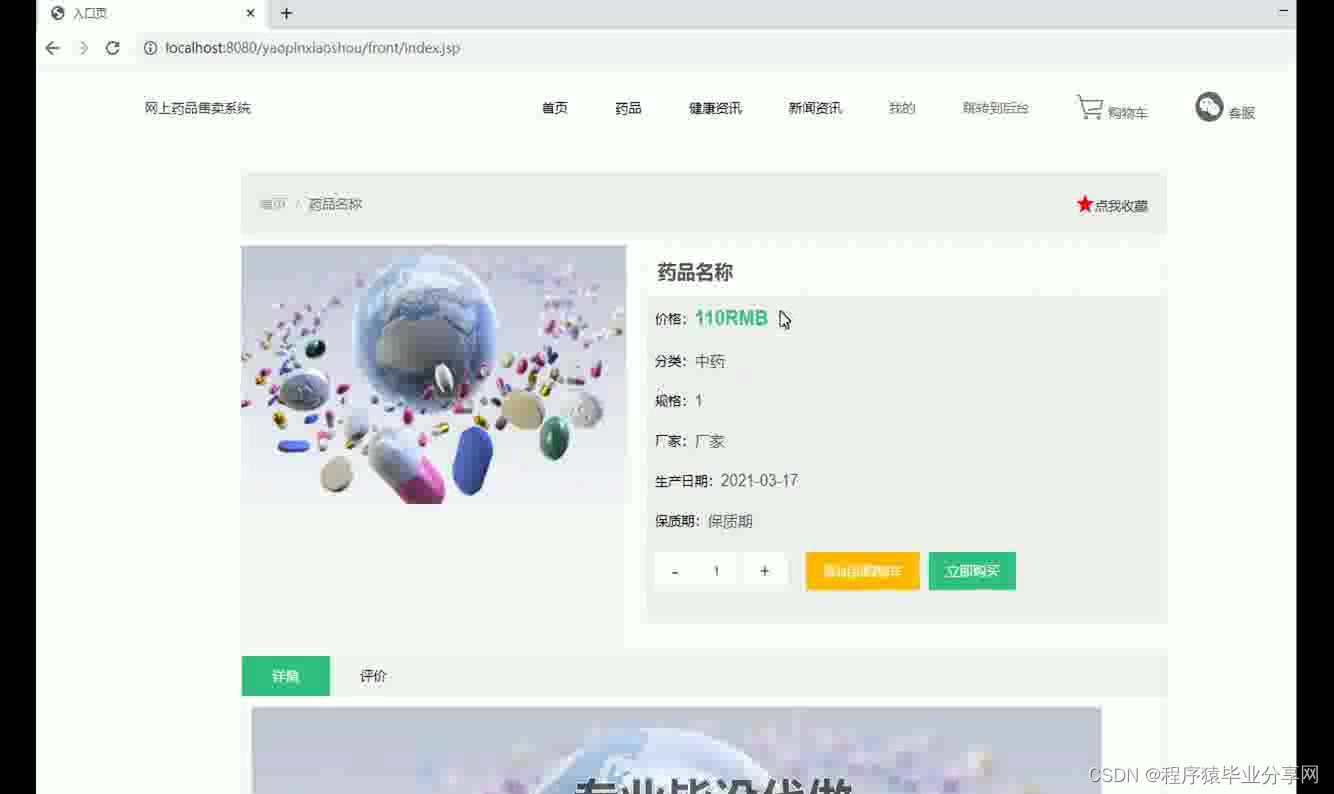Switch to the 详情 tab
Screen dimensions: 1334x794
tap(286, 676)
